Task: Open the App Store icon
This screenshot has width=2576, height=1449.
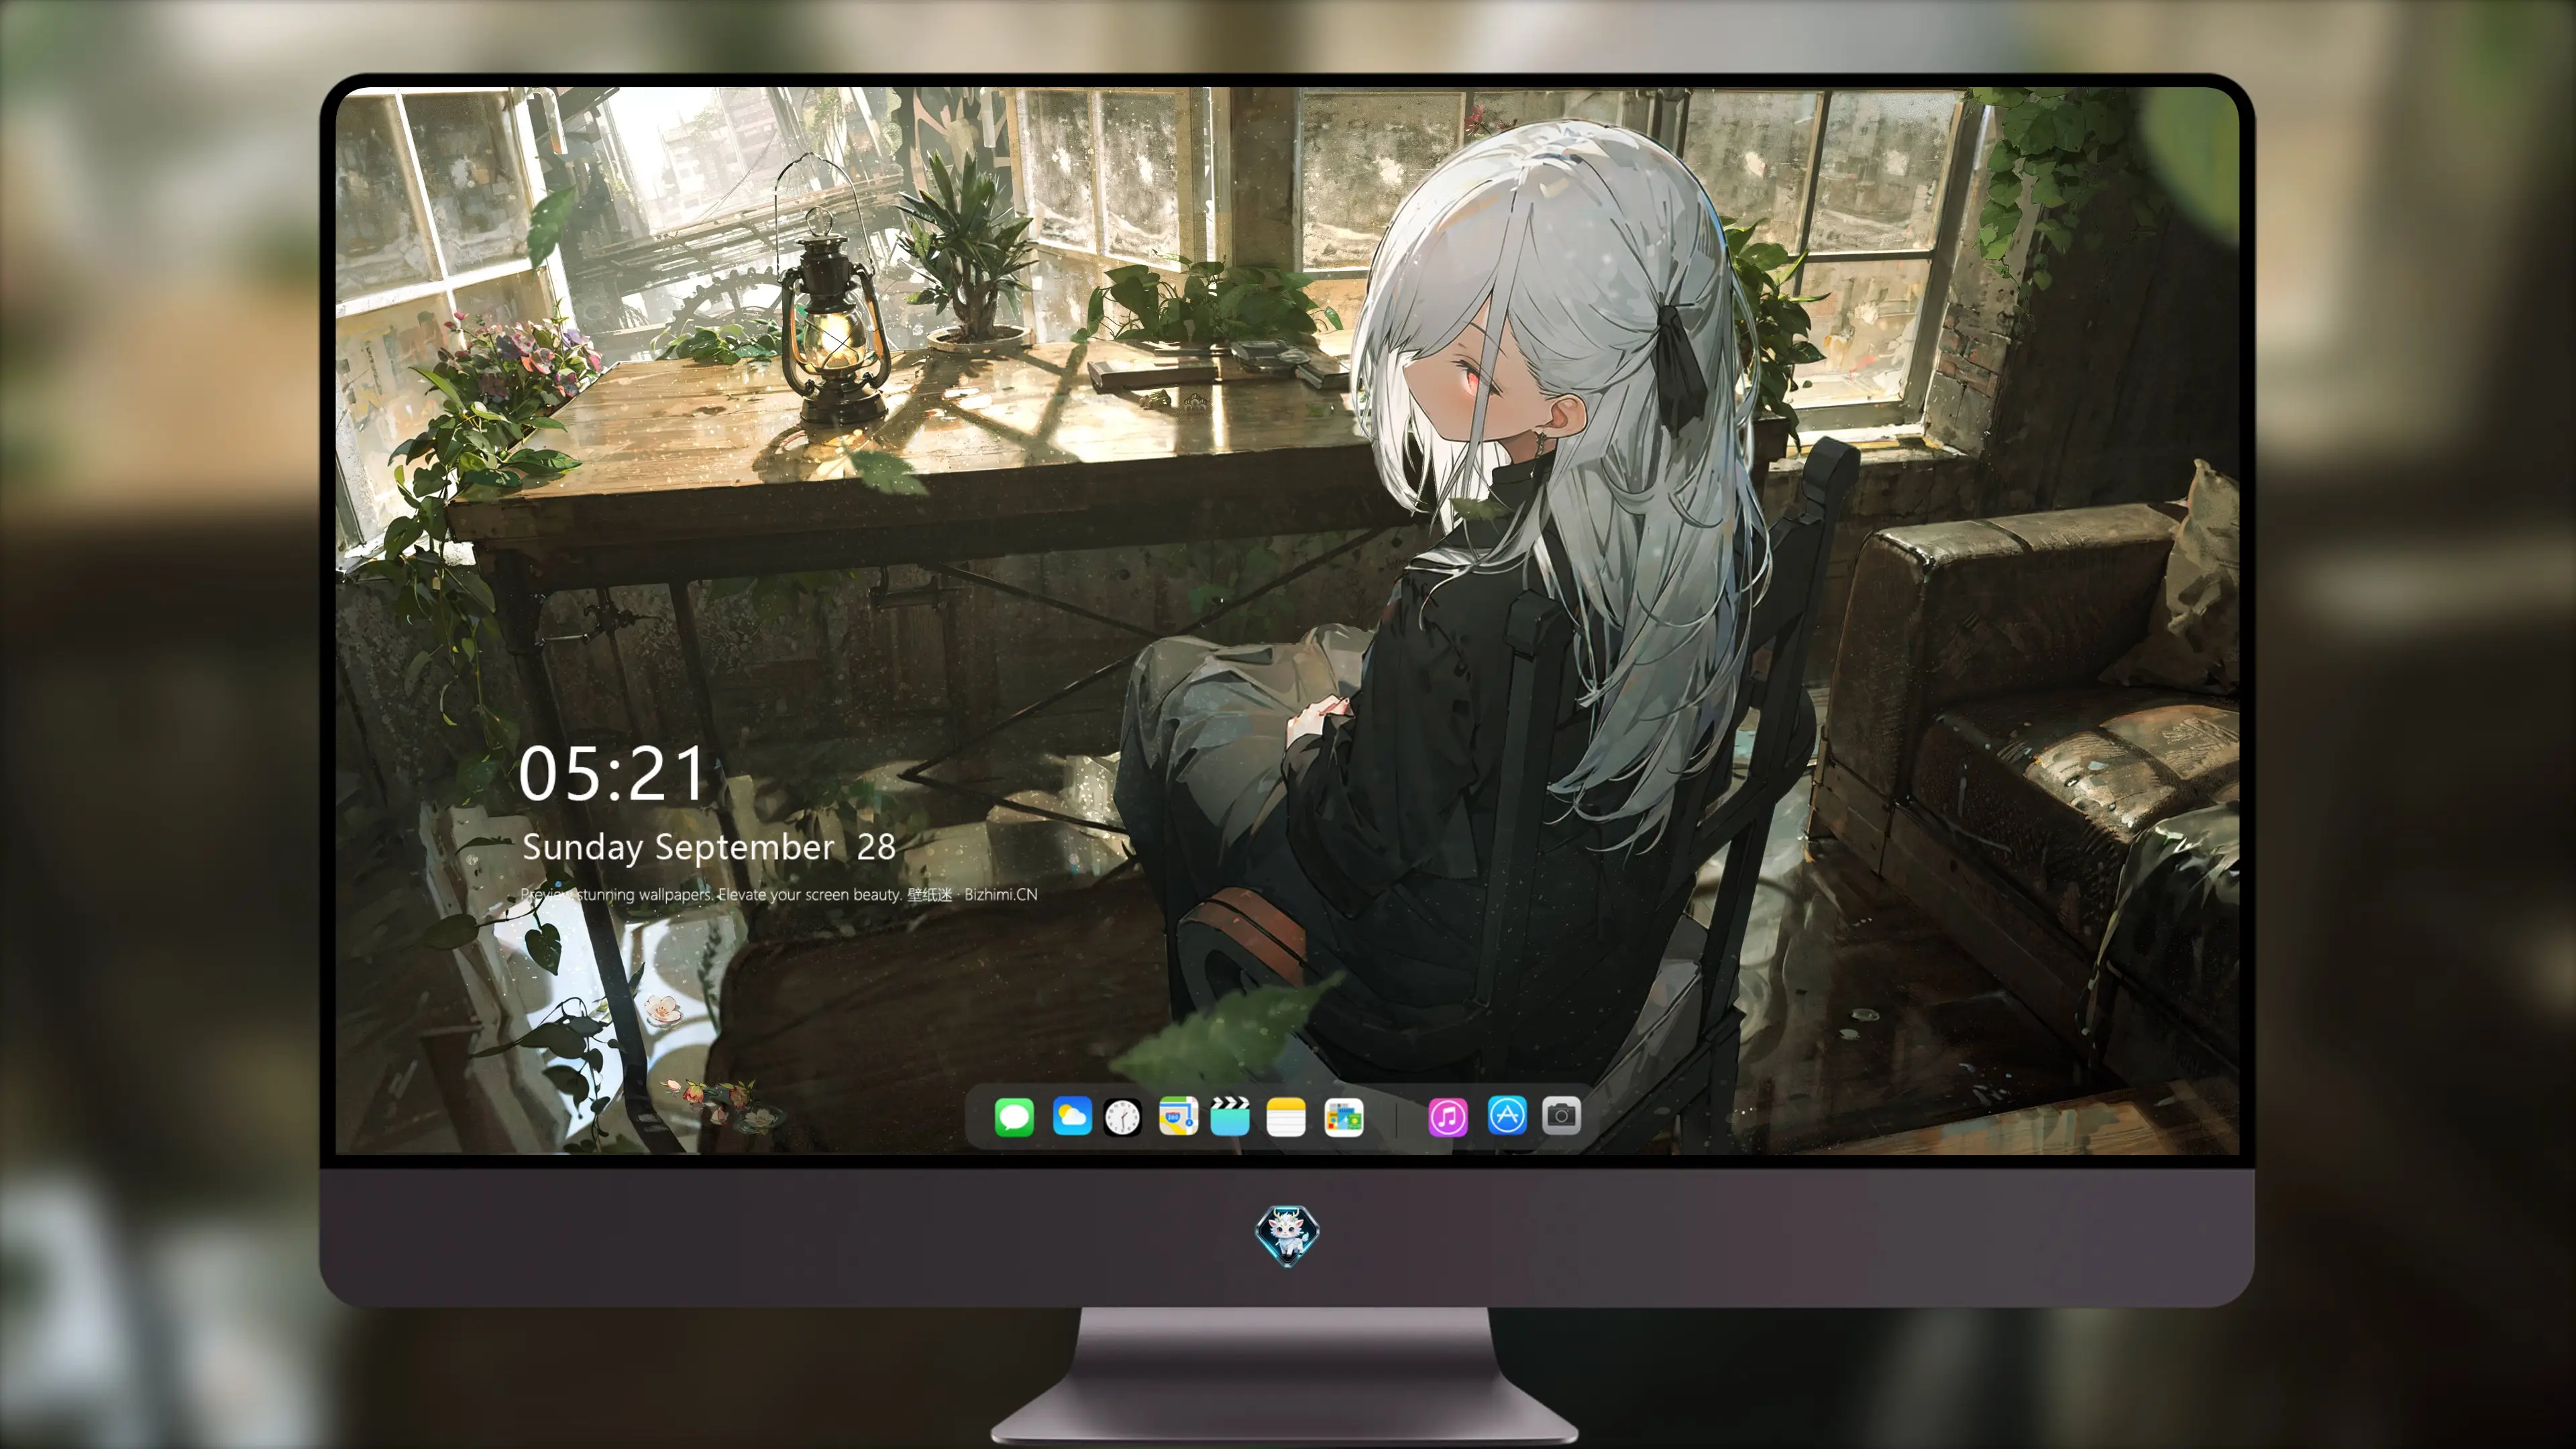Action: click(x=1507, y=1115)
